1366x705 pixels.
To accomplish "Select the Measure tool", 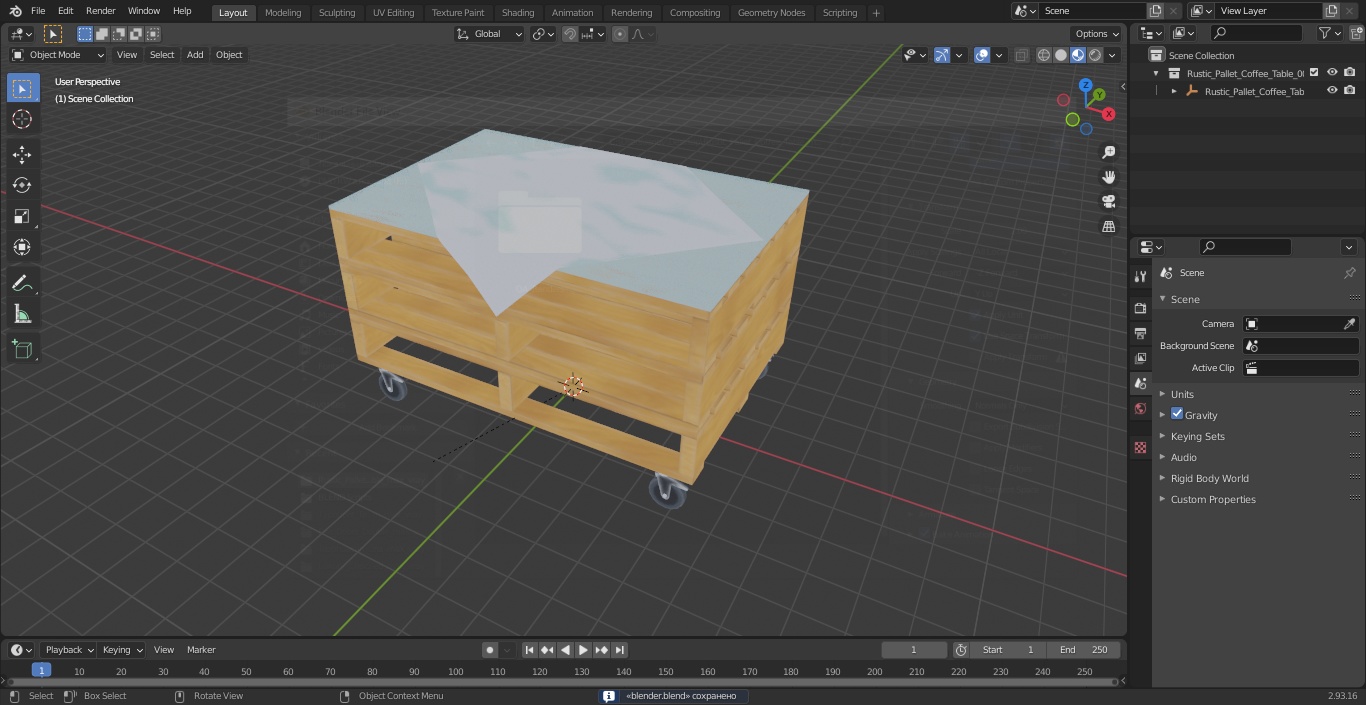I will tap(22, 314).
